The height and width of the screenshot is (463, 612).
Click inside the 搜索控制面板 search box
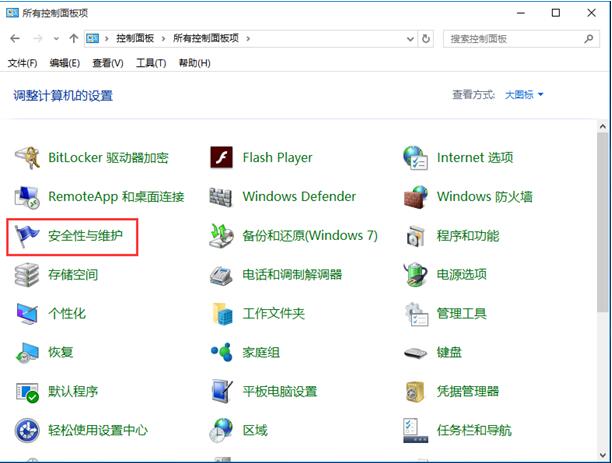click(521, 39)
